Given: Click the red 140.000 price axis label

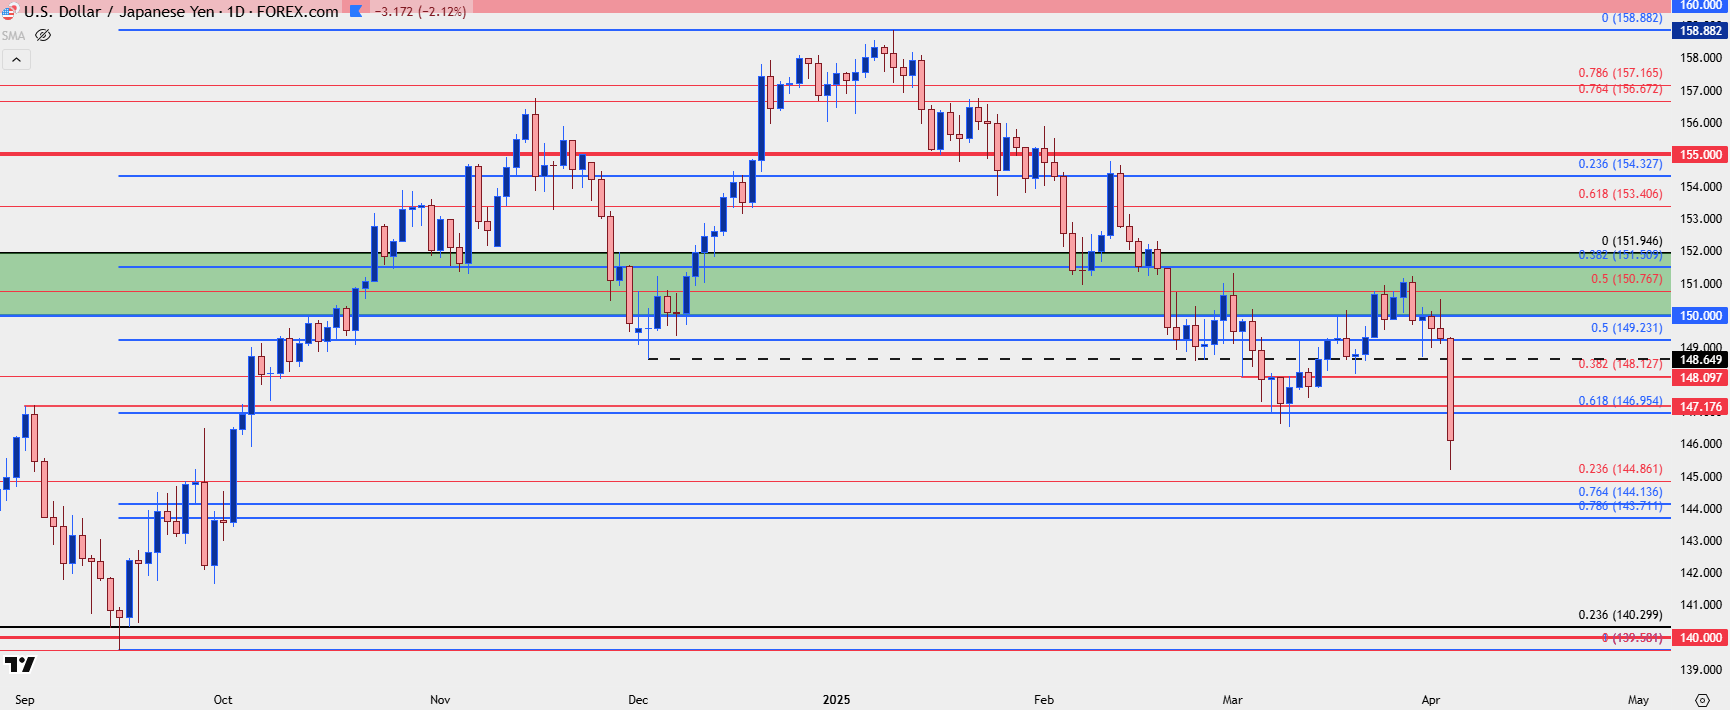Looking at the screenshot, I should [1700, 638].
